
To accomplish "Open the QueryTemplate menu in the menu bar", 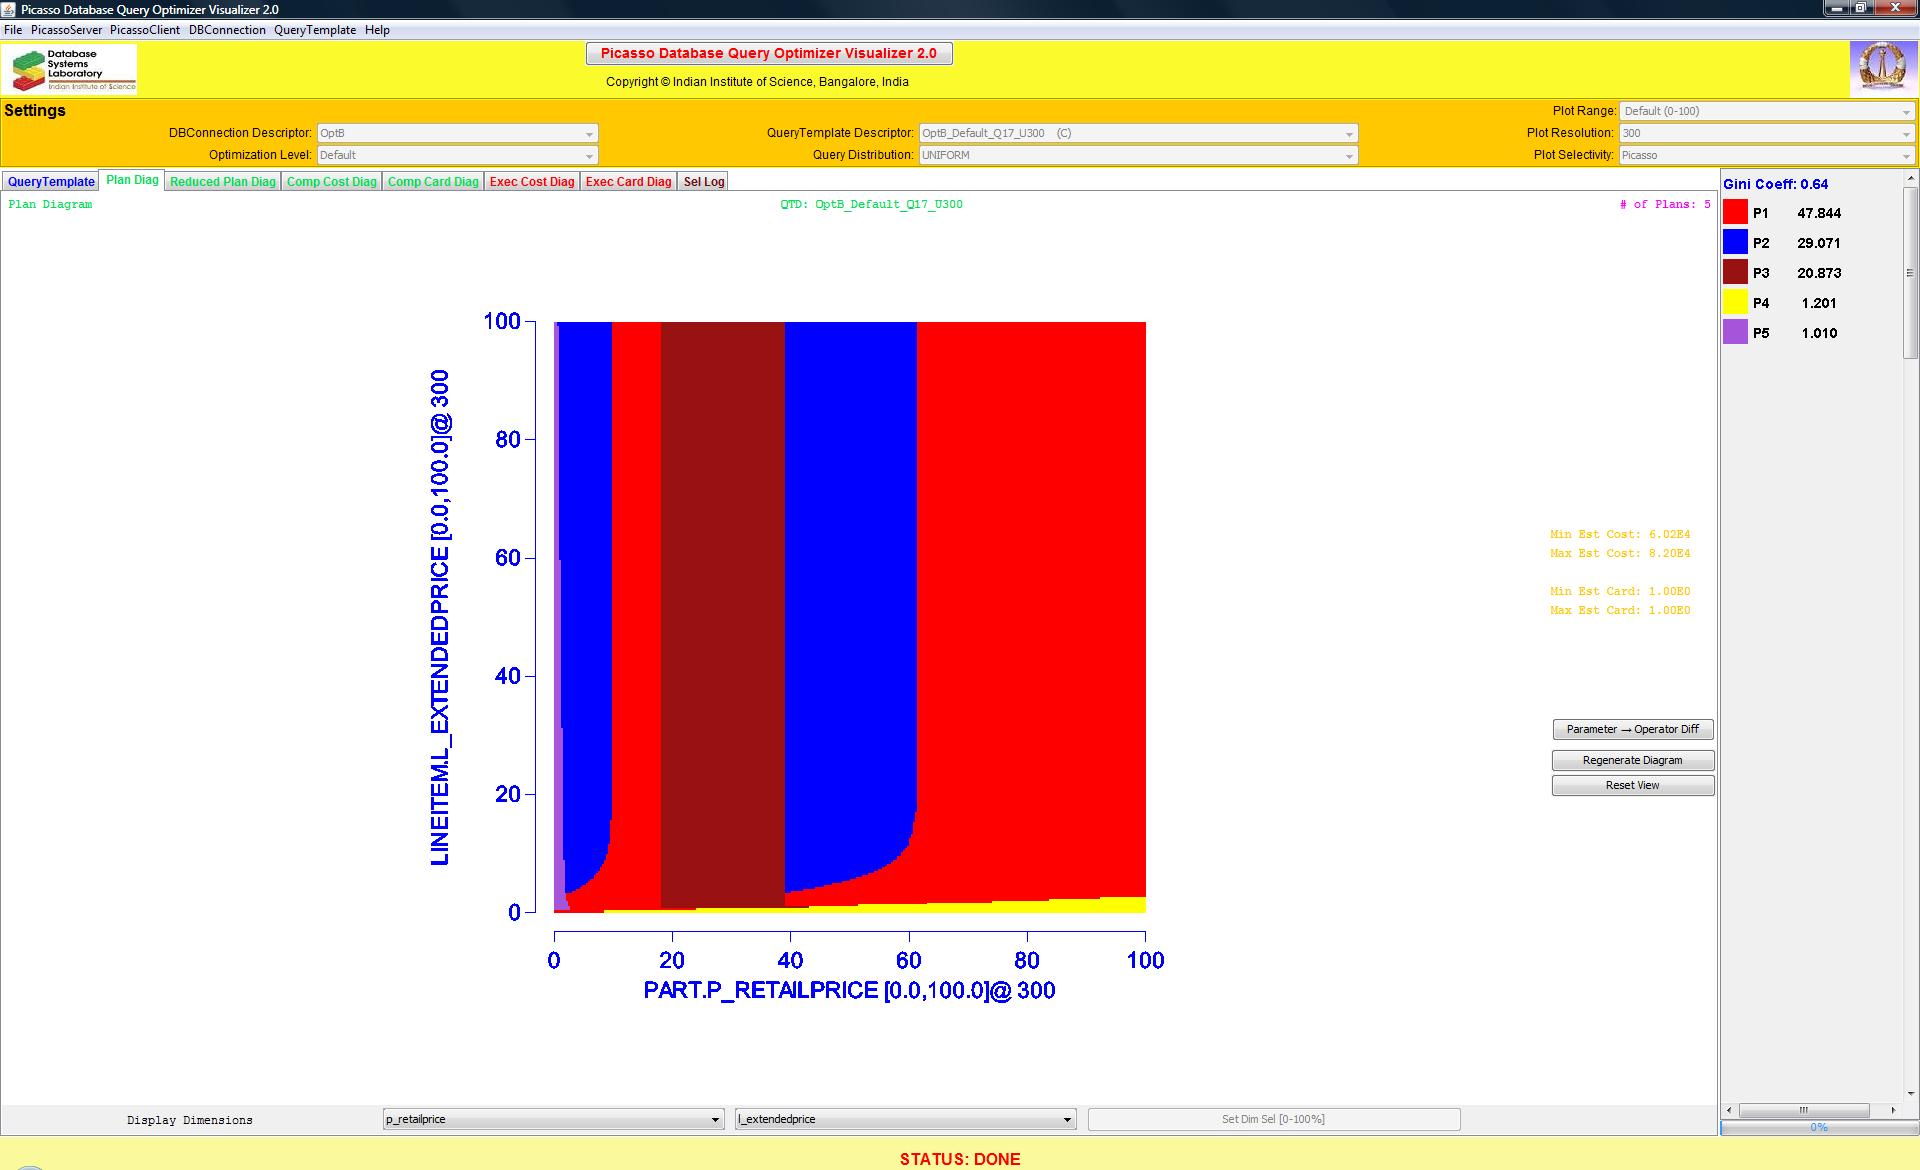I will tap(315, 30).
